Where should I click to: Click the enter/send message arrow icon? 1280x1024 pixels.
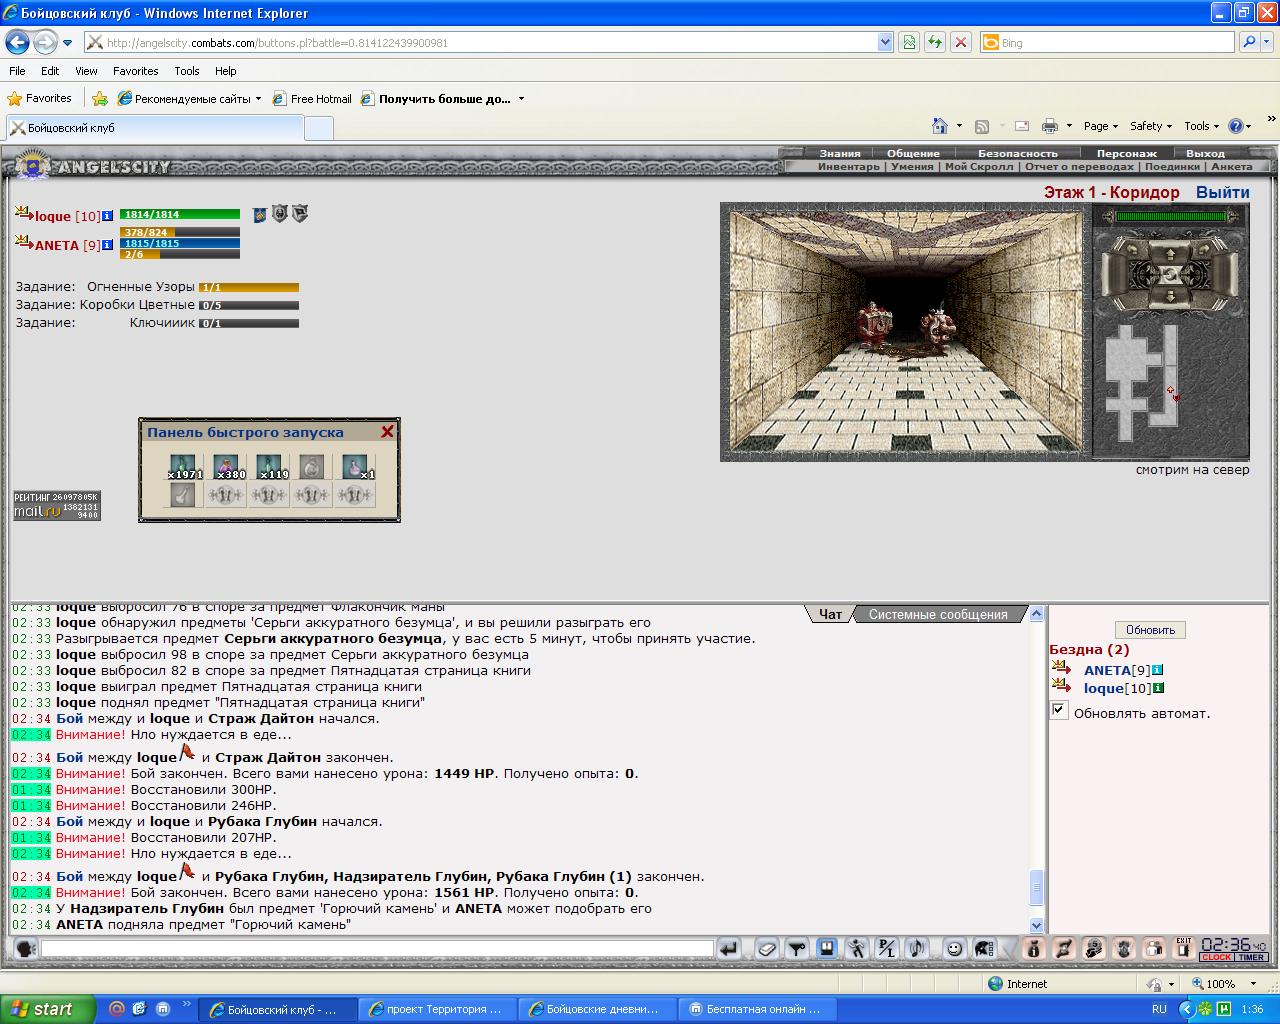(729, 948)
